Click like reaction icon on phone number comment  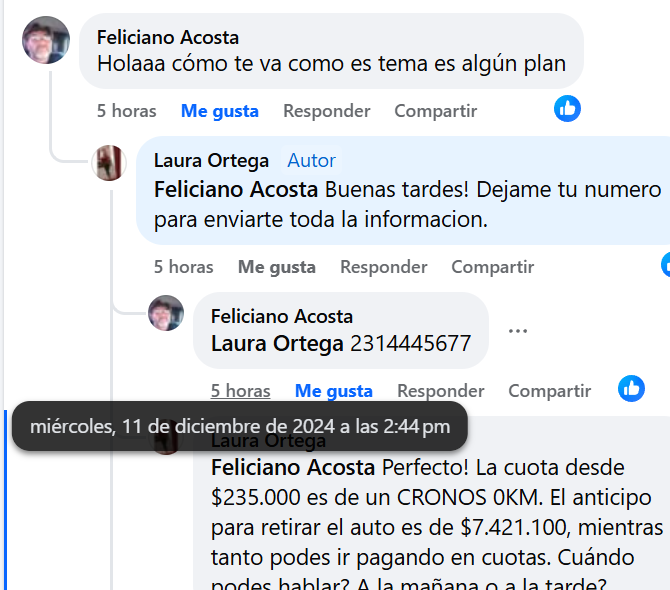tap(631, 388)
